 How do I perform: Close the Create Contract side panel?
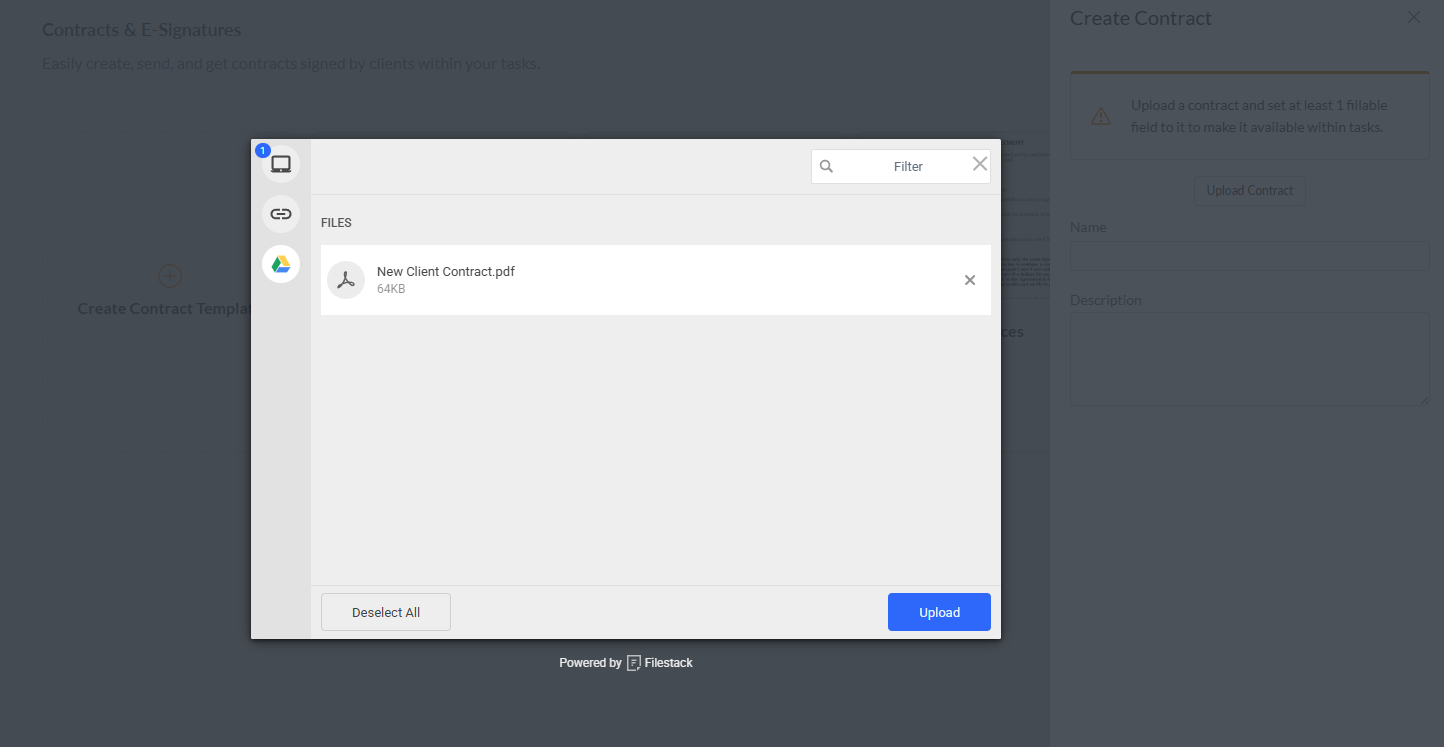point(1413,17)
